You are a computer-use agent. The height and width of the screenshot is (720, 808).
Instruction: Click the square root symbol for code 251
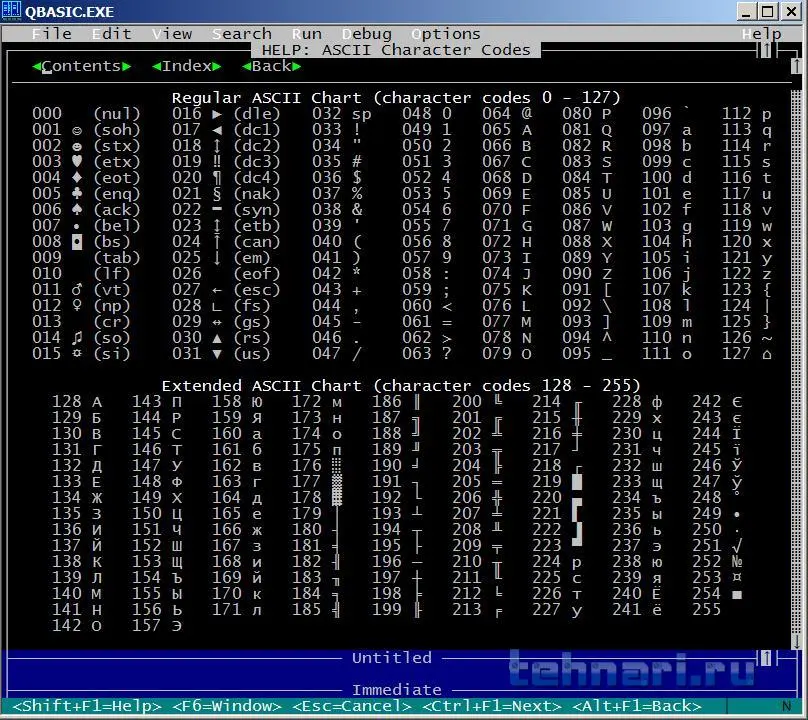point(737,546)
